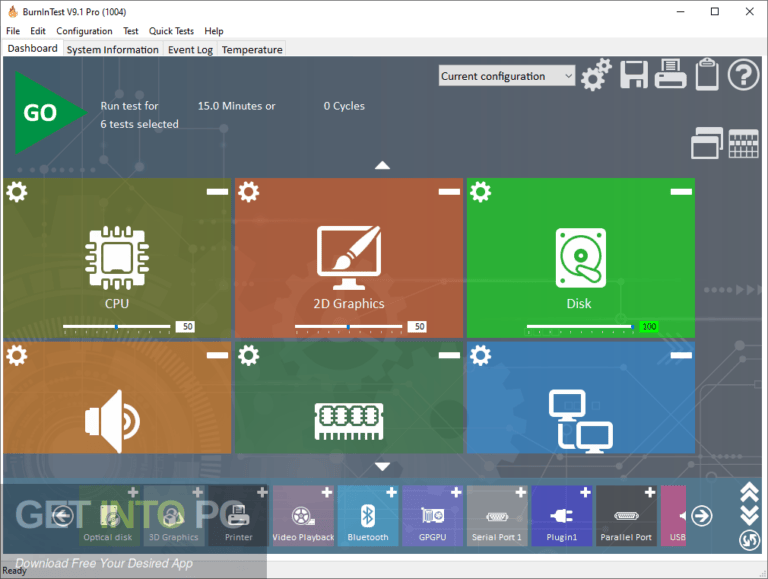Open 2D Graphics test settings gear
Screen dimensions: 768x579
pos(248,192)
